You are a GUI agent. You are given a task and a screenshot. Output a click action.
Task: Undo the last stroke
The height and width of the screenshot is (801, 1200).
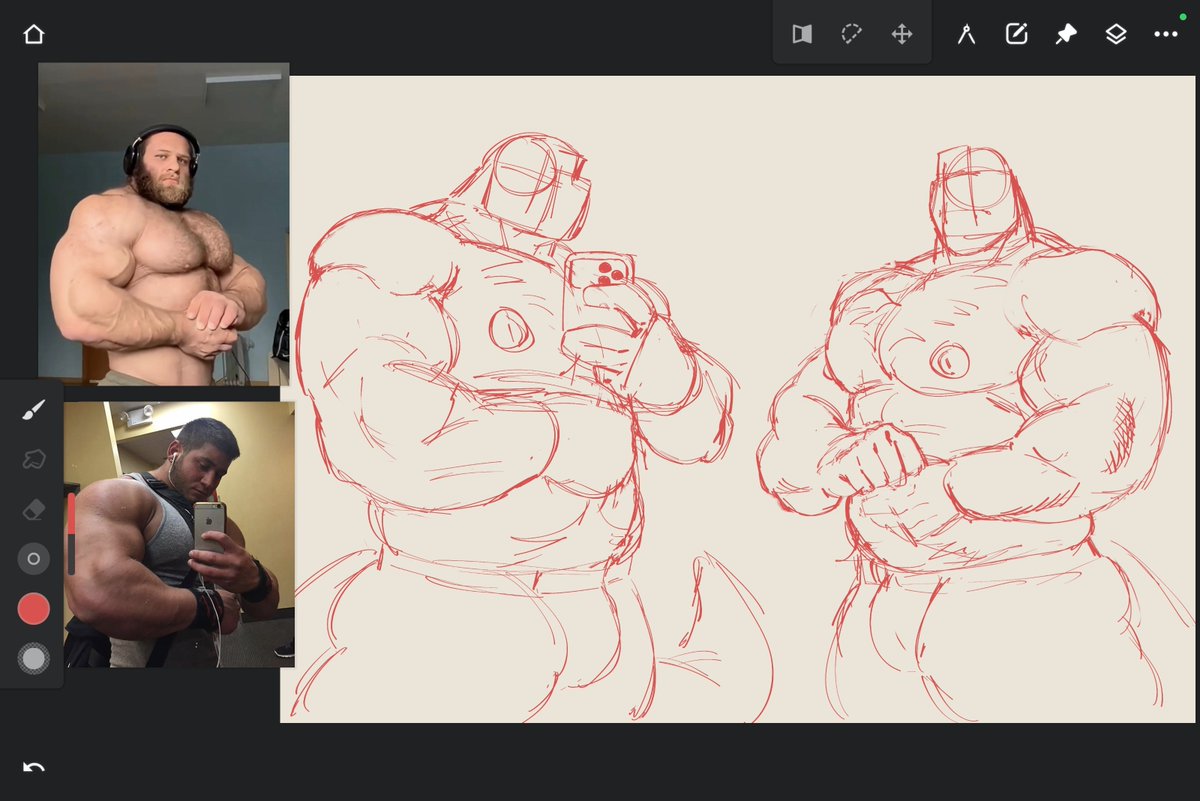tap(33, 767)
